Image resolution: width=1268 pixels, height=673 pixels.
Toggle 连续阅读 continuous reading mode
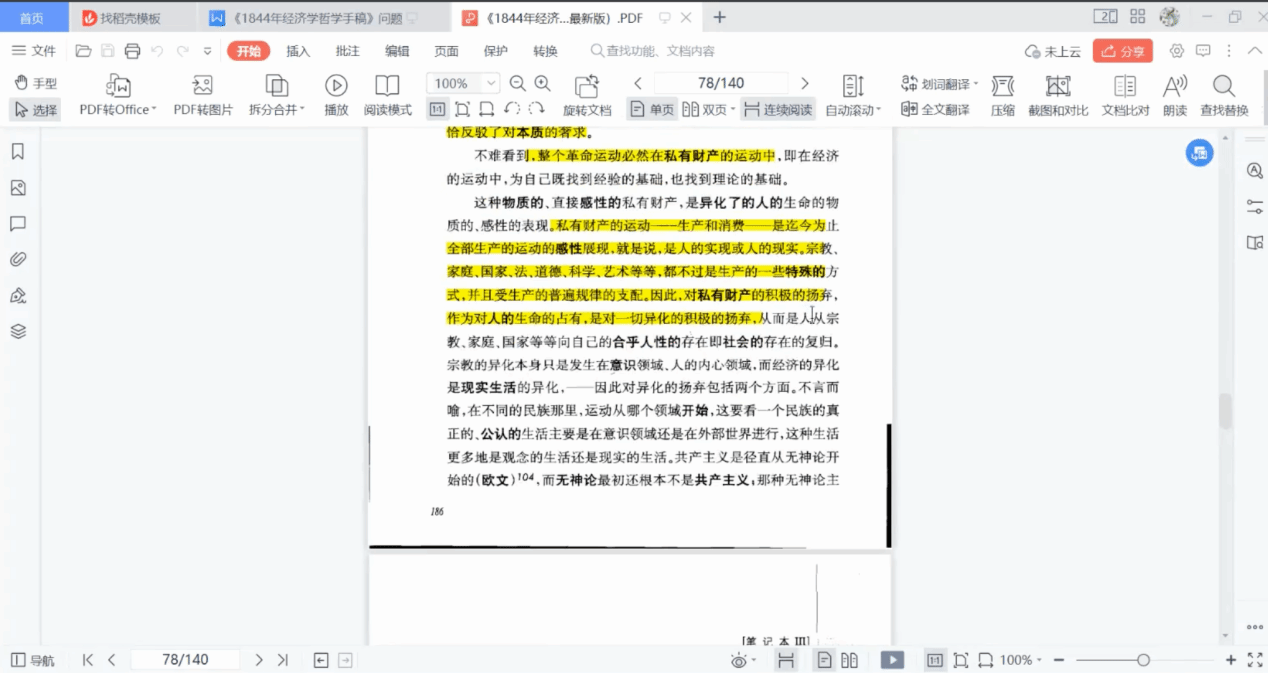coord(777,110)
